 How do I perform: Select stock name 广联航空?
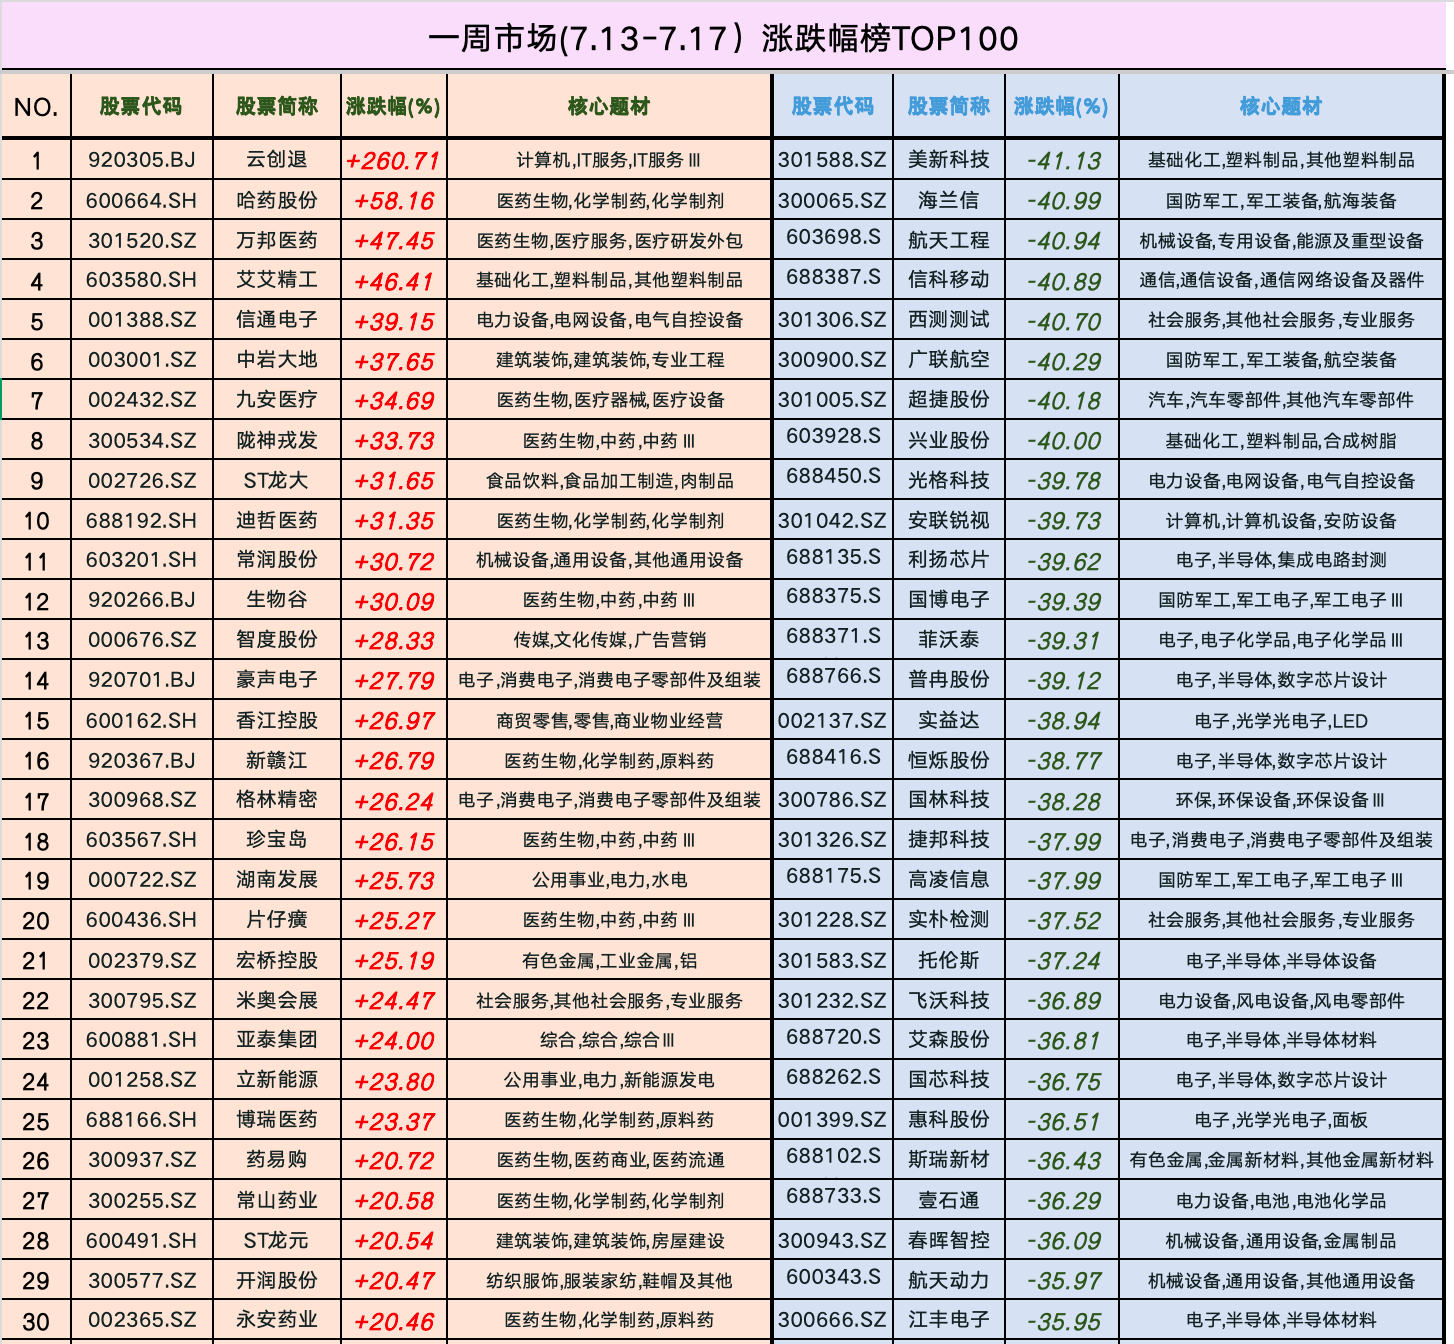949,360
